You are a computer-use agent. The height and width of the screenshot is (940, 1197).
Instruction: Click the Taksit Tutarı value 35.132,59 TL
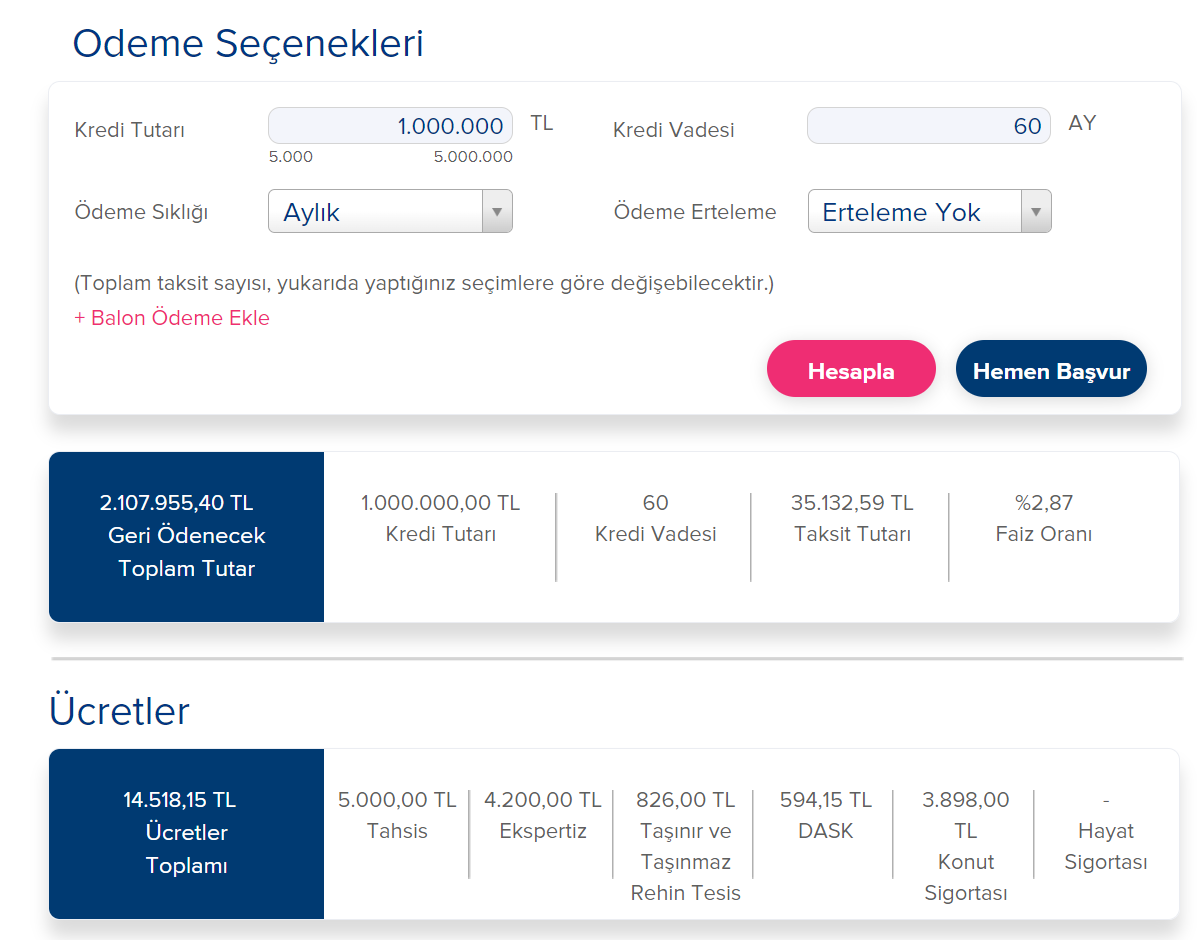852,503
